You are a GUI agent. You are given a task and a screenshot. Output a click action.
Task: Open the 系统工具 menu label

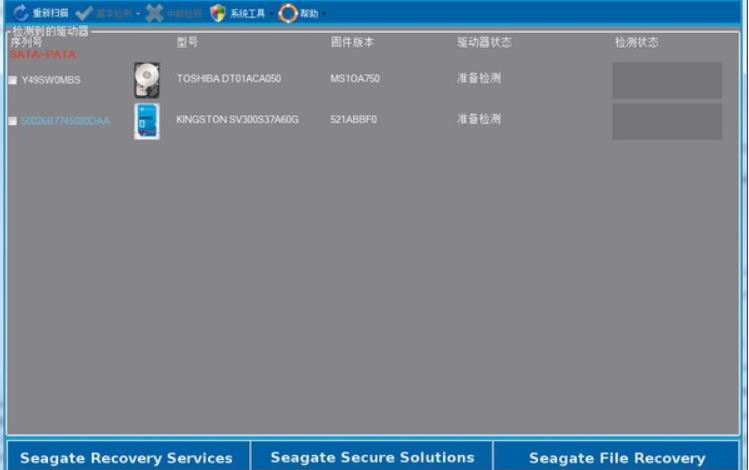[x=247, y=14]
